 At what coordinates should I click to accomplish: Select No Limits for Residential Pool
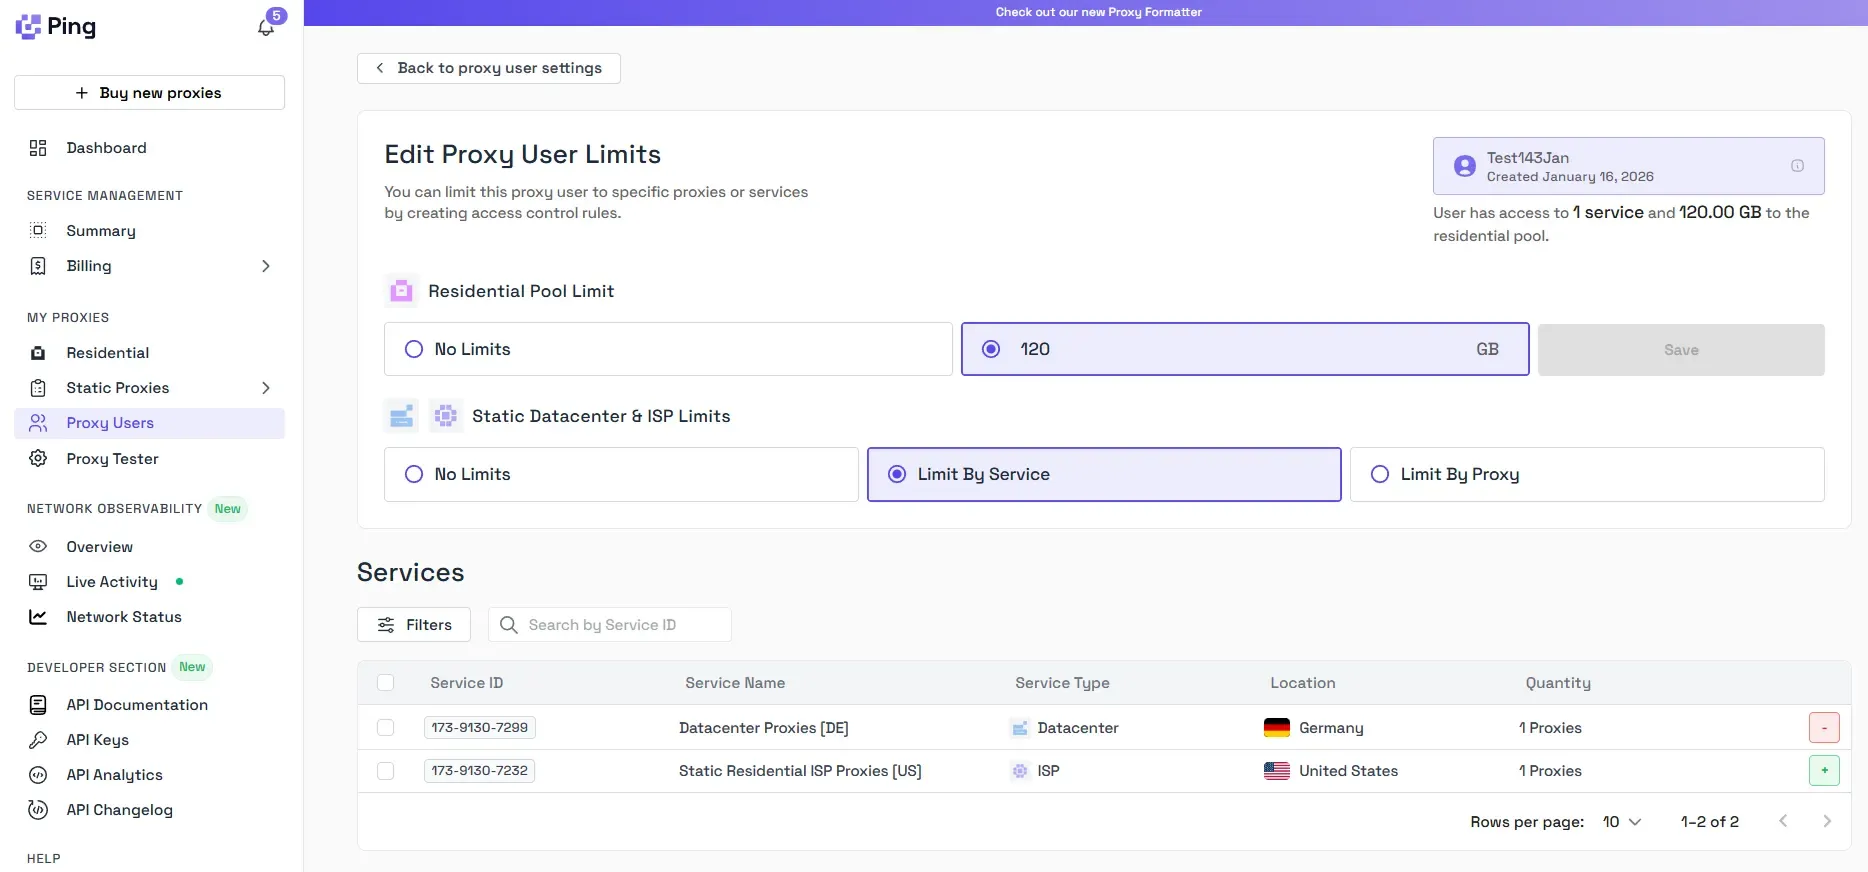[414, 349]
